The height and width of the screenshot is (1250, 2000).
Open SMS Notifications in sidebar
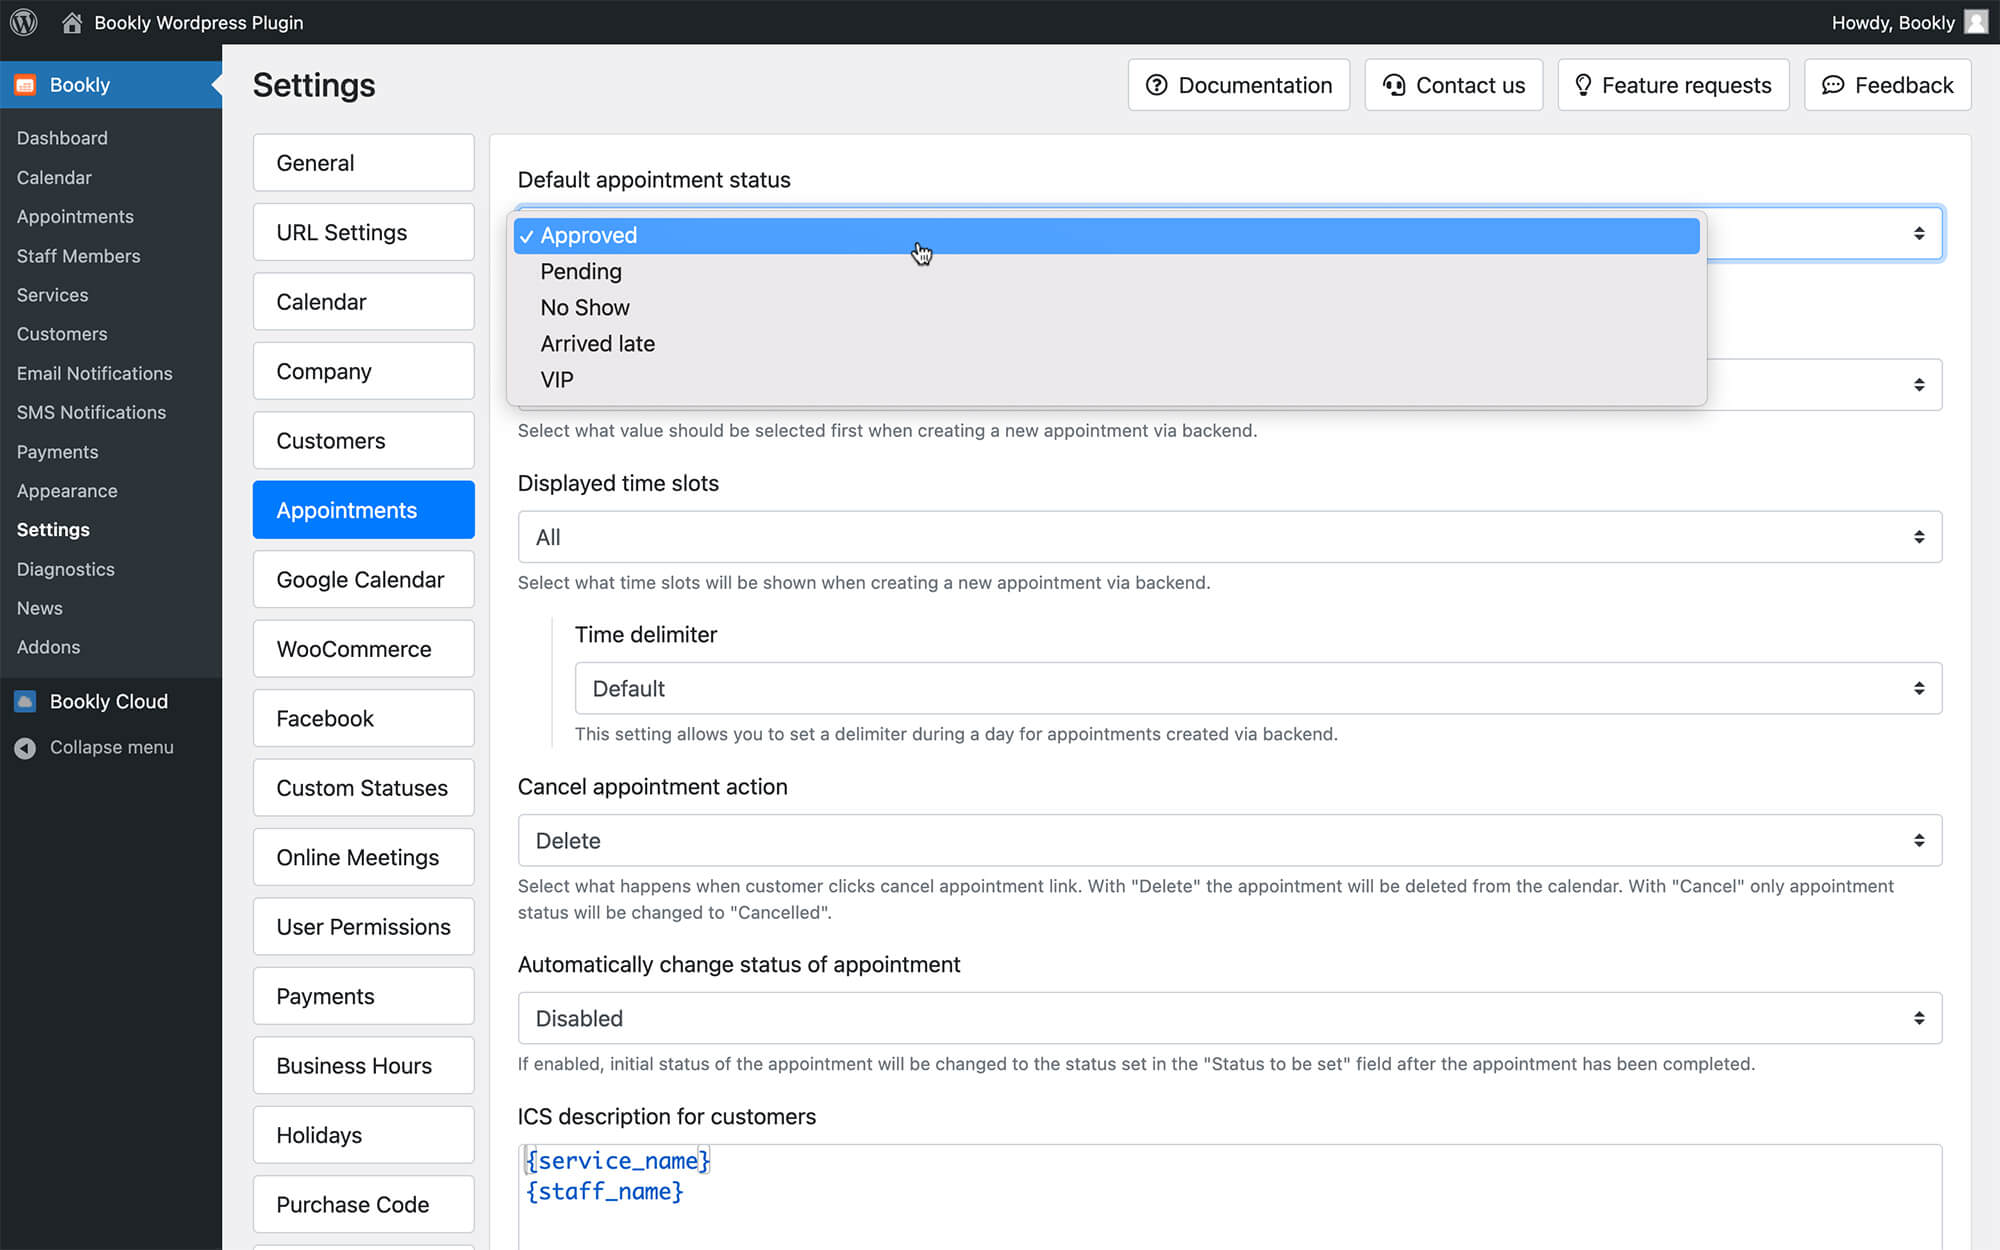click(x=91, y=412)
